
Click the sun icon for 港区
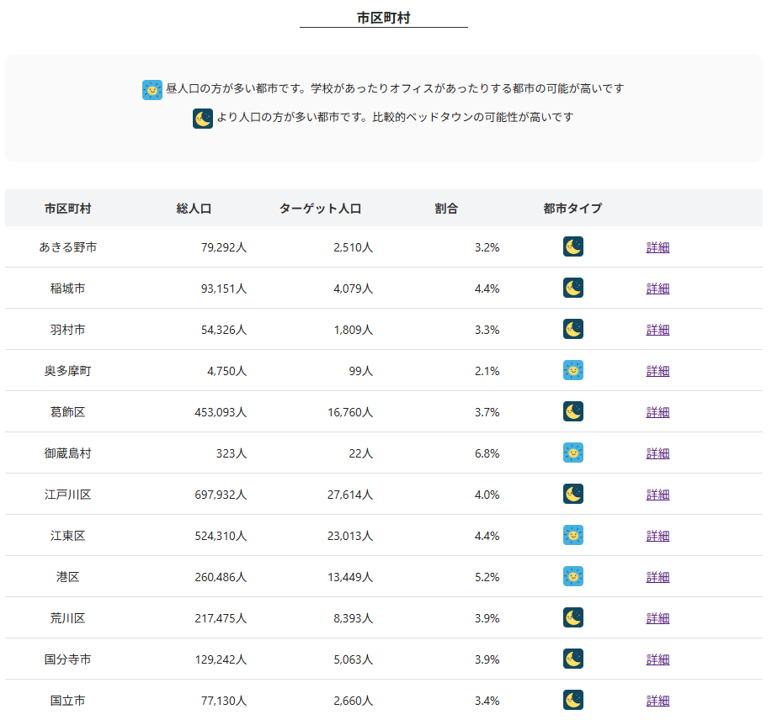[x=573, y=576]
